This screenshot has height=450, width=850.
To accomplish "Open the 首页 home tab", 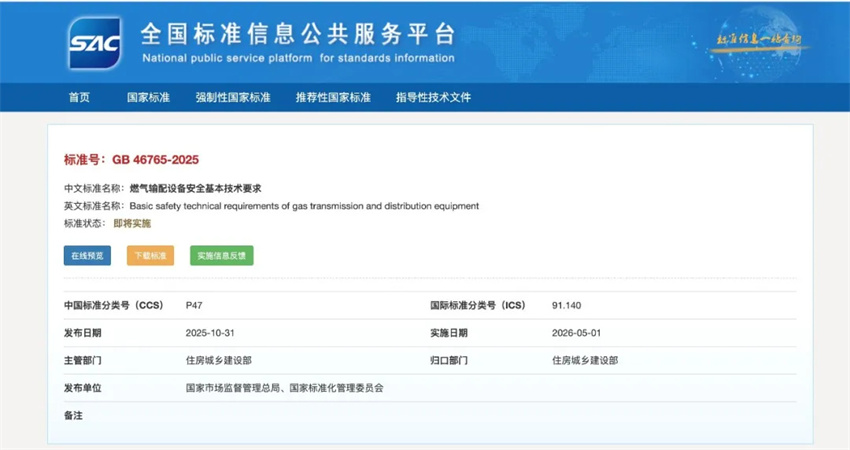I will tap(79, 97).
